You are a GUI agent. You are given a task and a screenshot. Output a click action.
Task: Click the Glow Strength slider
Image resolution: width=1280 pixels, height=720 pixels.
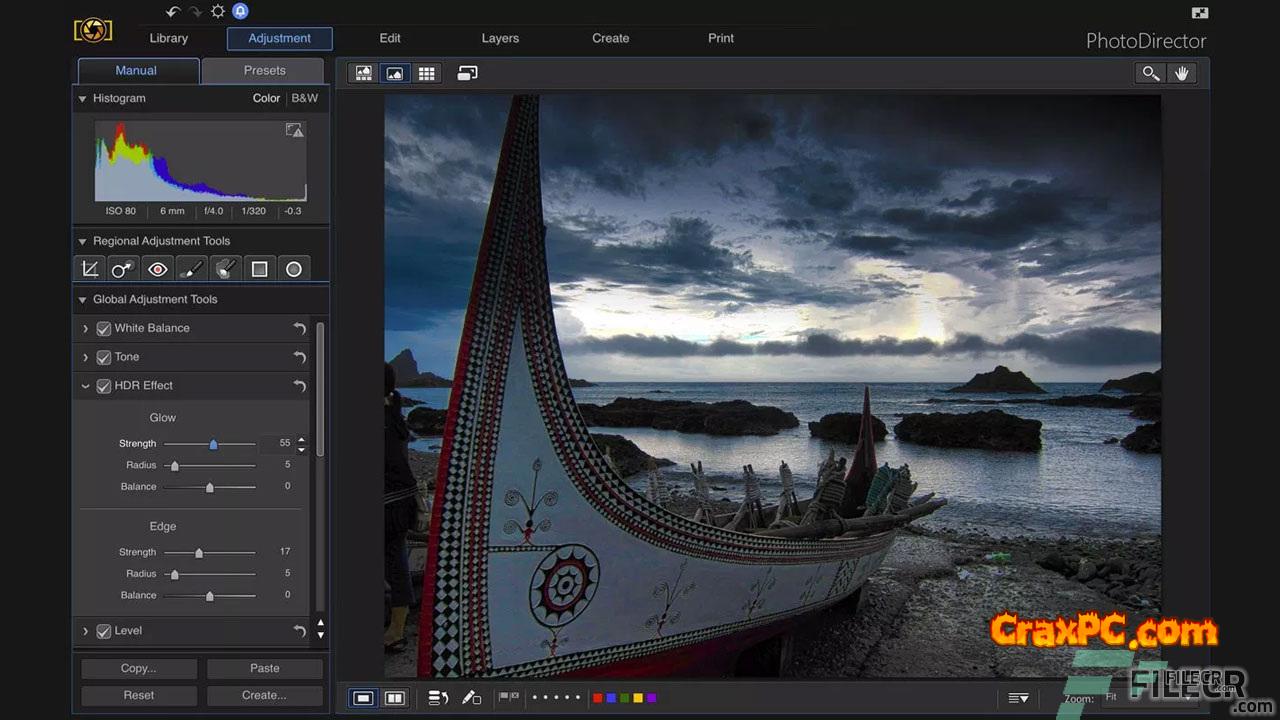(x=213, y=444)
